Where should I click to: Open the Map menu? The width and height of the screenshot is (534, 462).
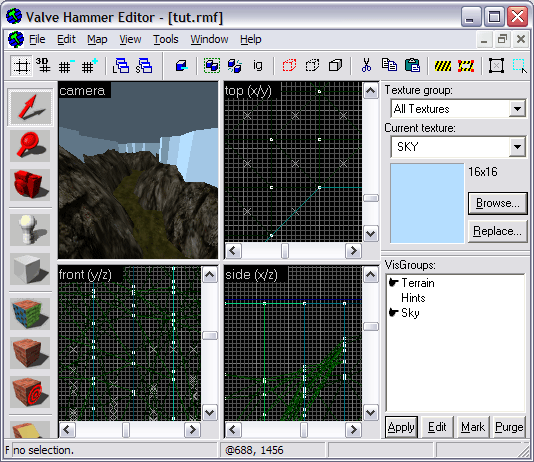click(x=97, y=39)
